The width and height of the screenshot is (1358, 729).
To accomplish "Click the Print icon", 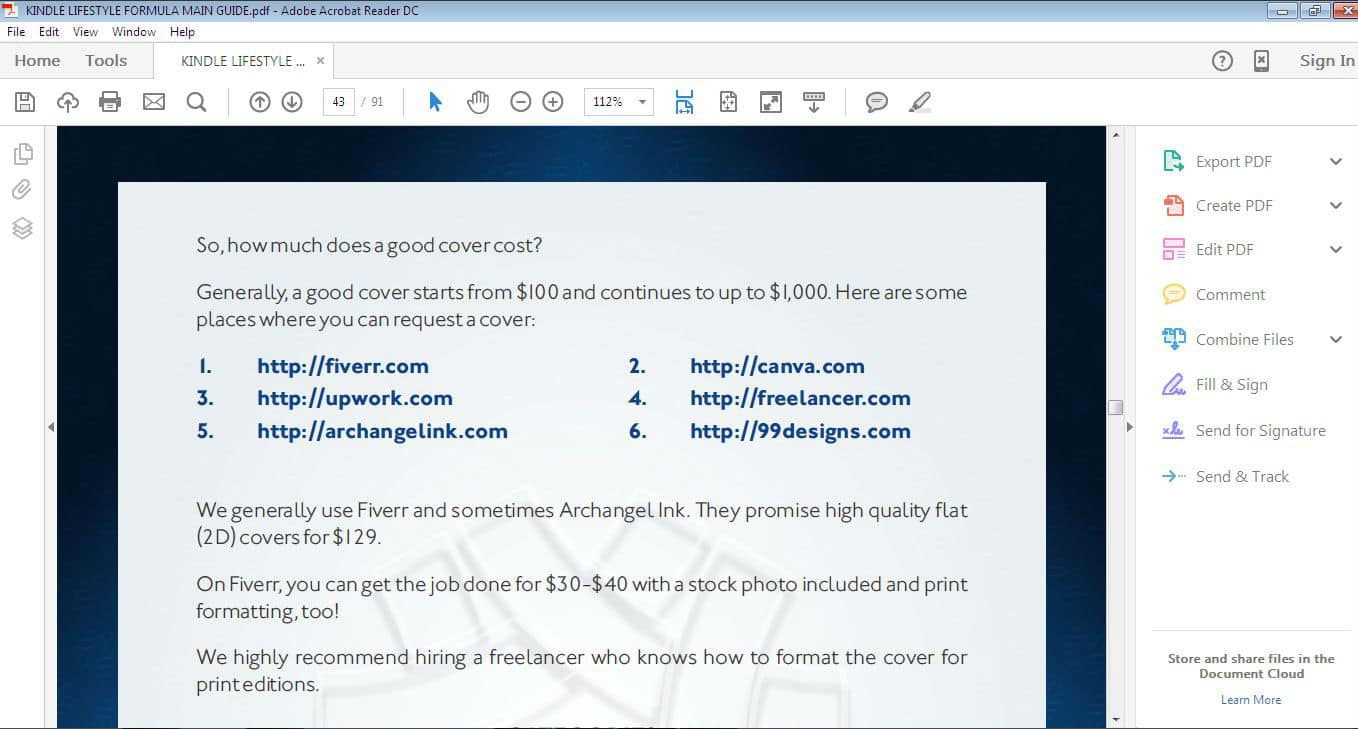I will click(110, 101).
